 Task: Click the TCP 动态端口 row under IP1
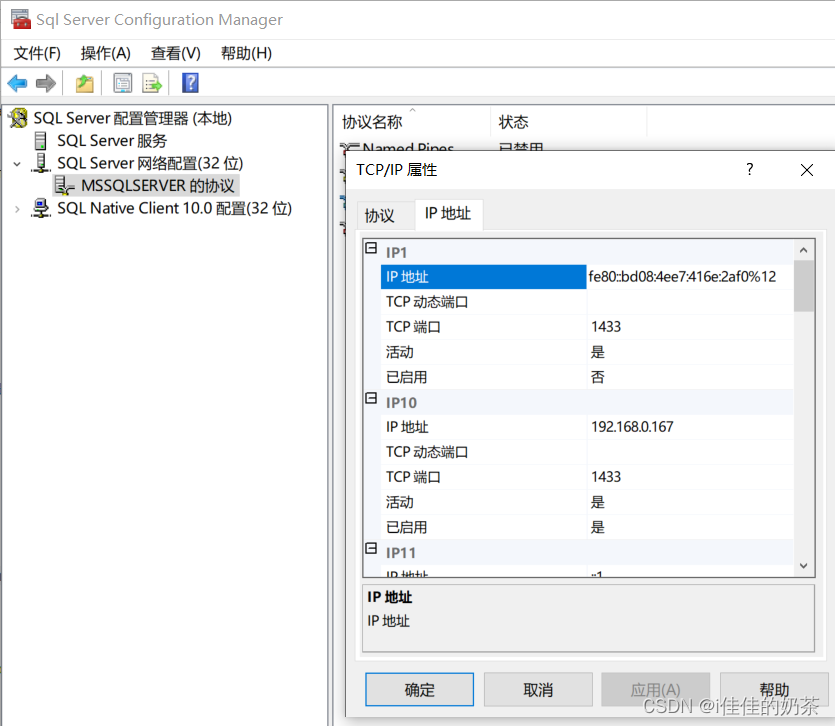[587, 302]
